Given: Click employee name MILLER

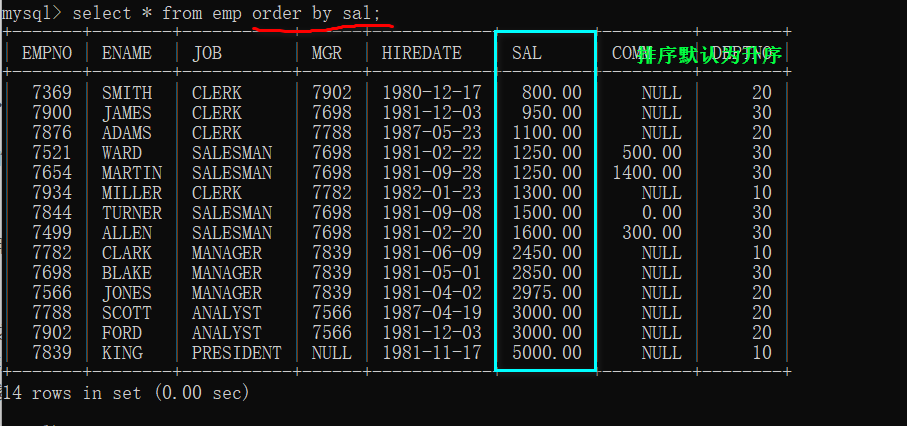Looking at the screenshot, I should coord(132,193).
